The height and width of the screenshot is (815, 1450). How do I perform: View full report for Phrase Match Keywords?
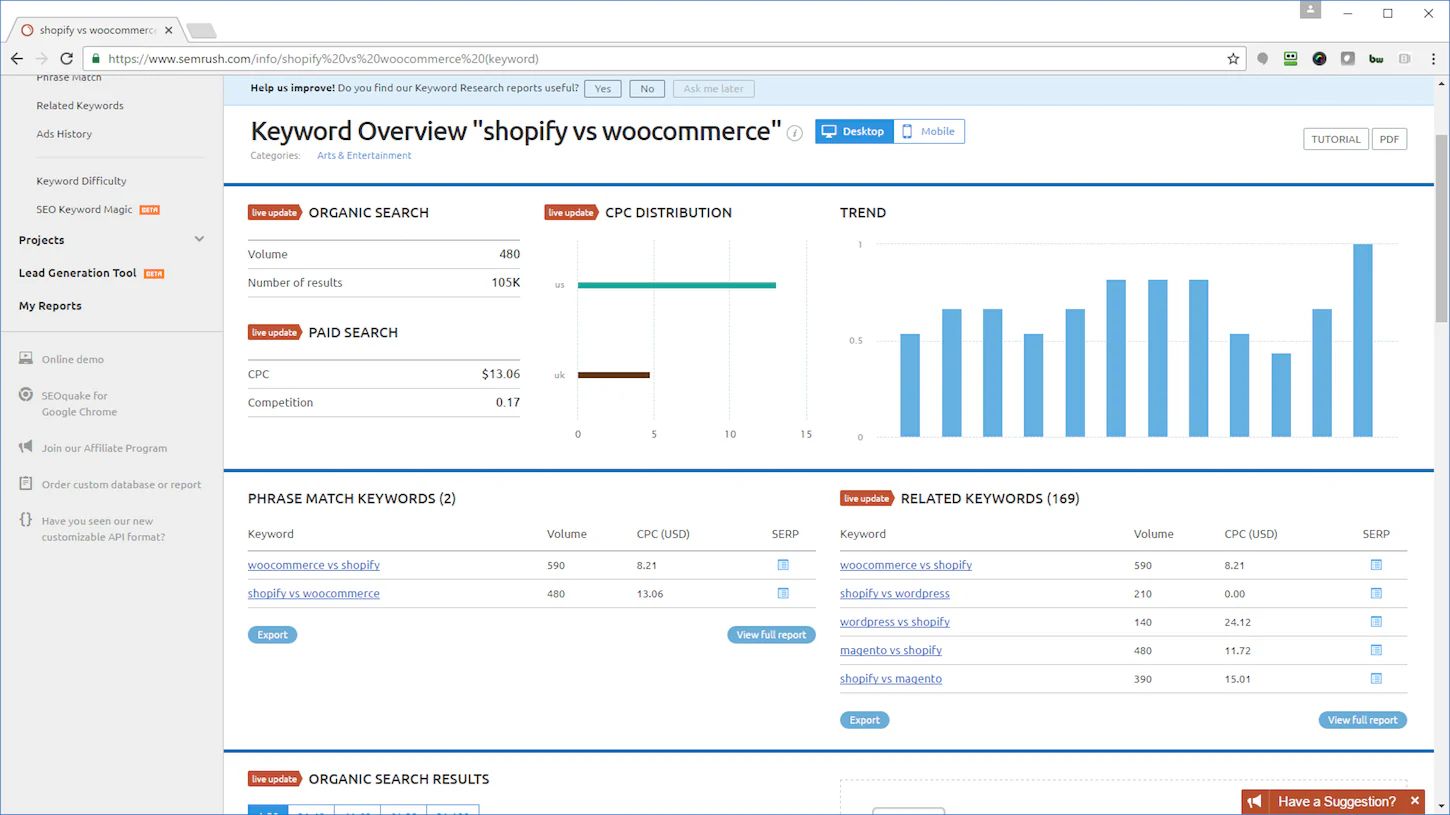coord(771,635)
